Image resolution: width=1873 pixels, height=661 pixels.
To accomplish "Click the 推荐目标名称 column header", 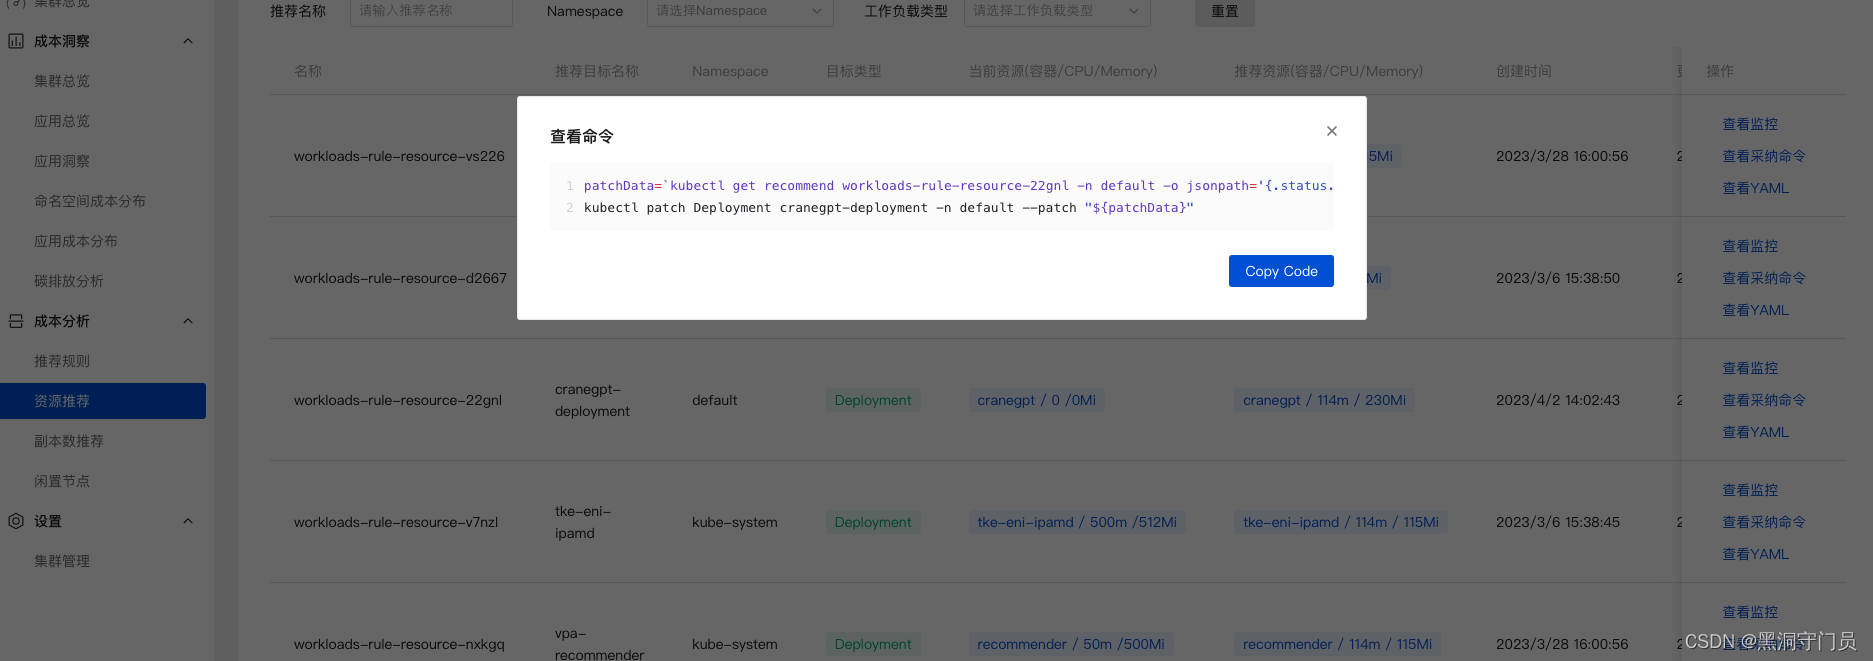I will [x=597, y=71].
